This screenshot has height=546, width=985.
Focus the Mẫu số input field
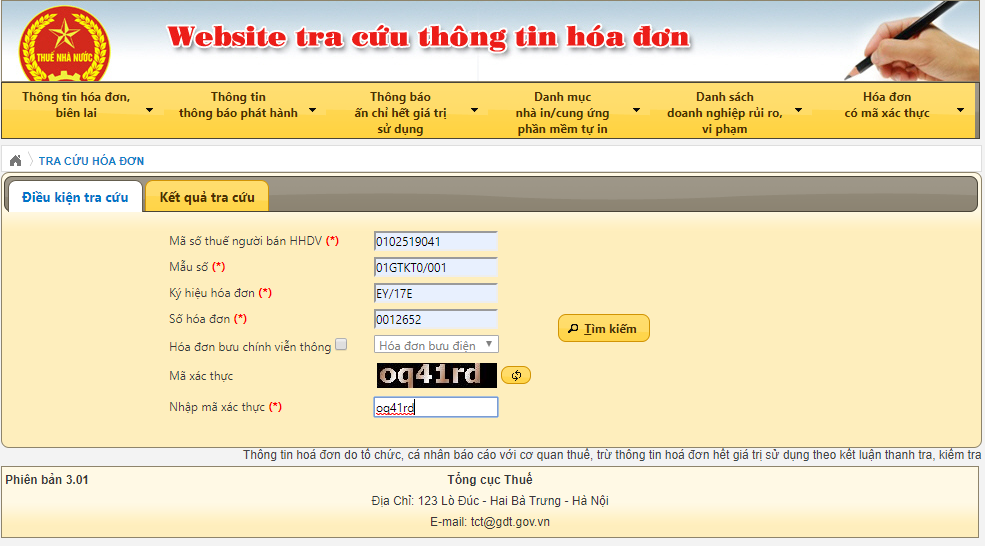tap(435, 268)
